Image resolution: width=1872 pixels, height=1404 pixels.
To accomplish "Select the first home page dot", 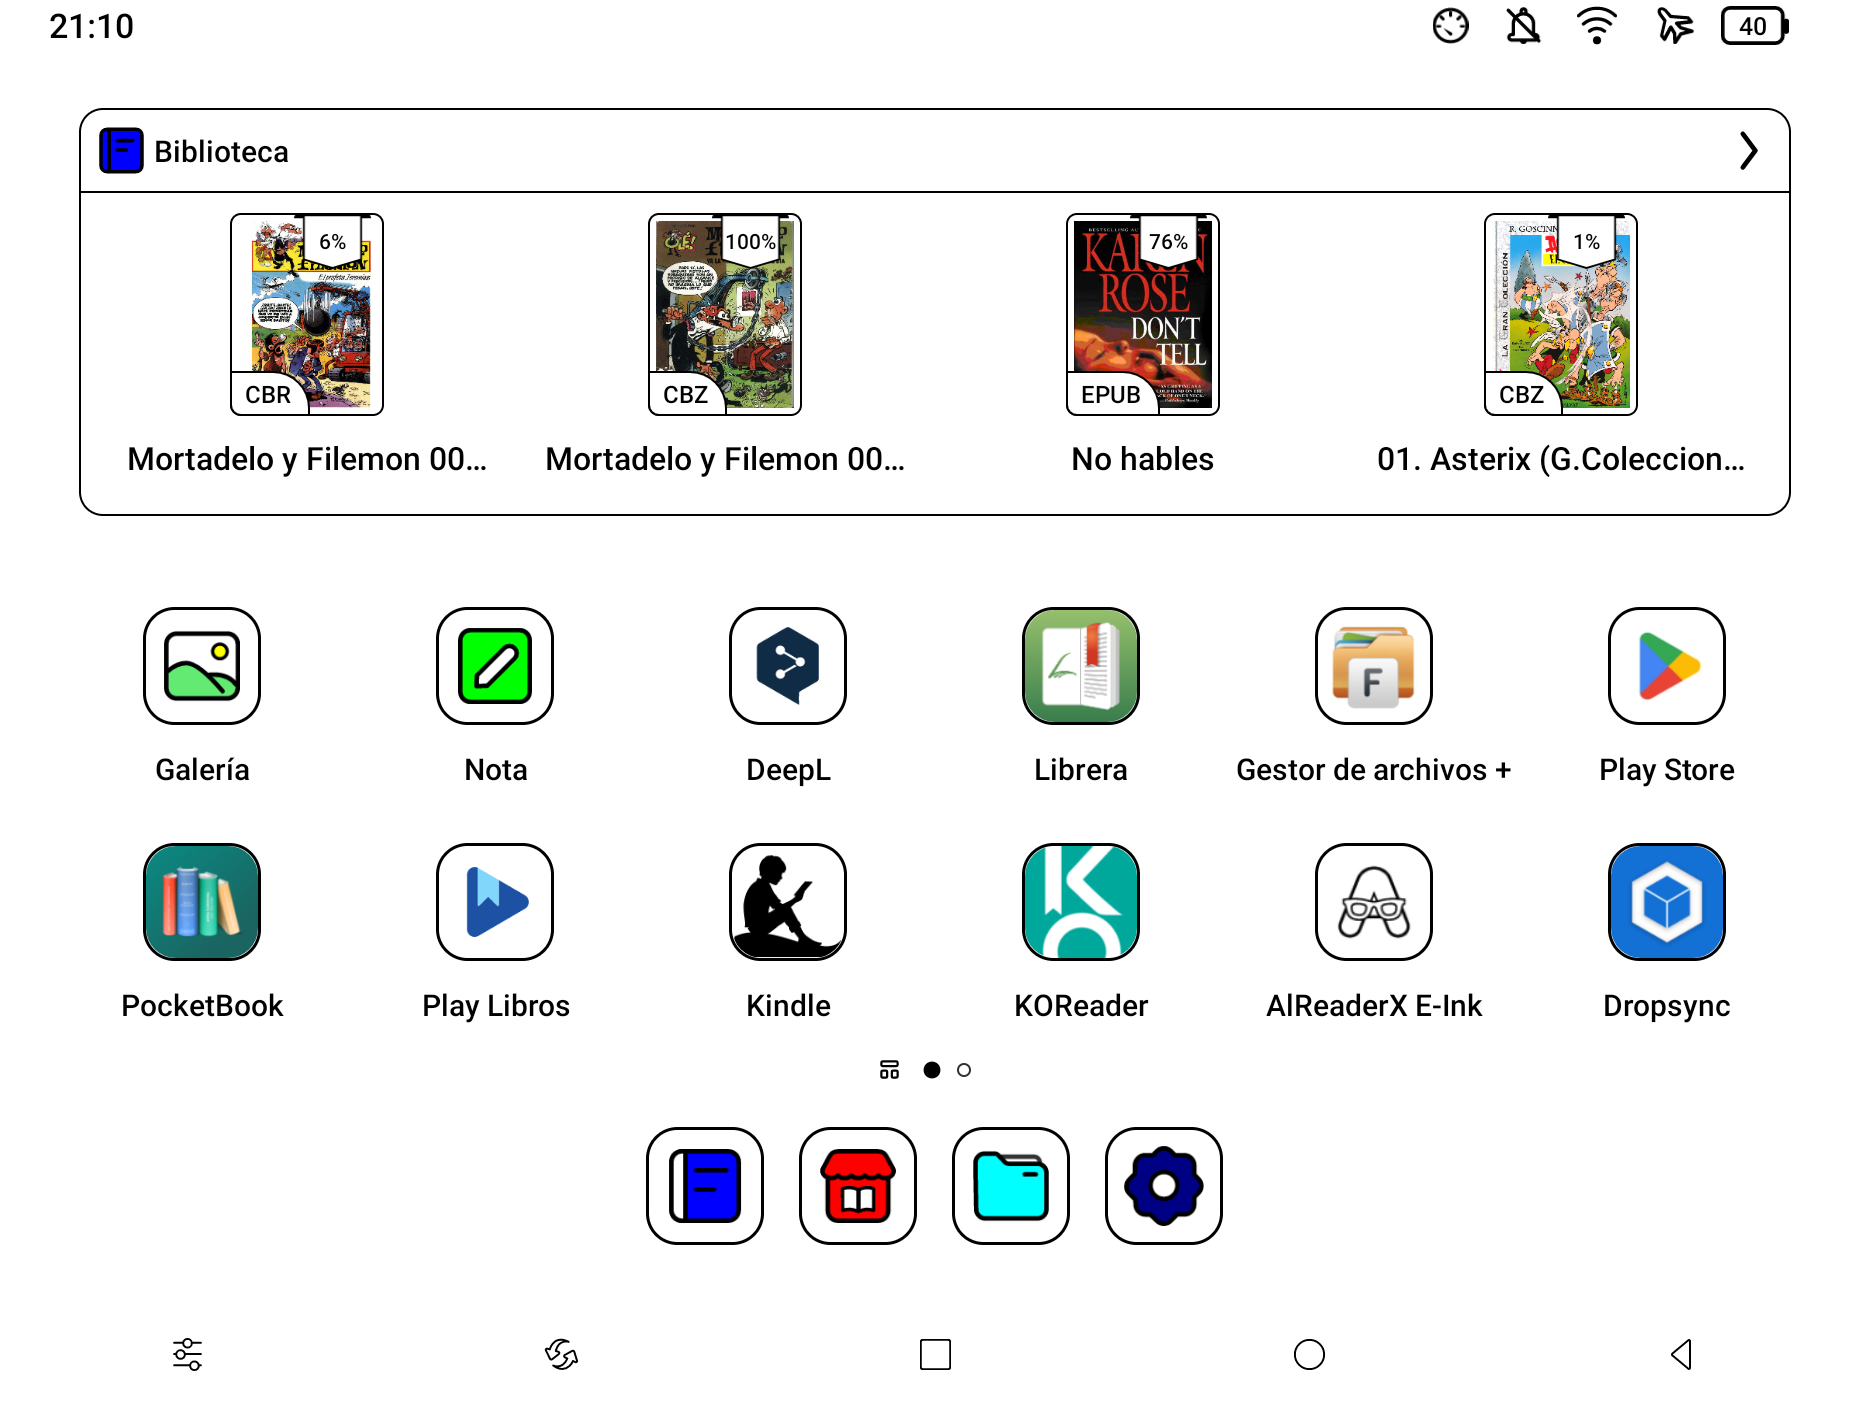I will 932,1070.
